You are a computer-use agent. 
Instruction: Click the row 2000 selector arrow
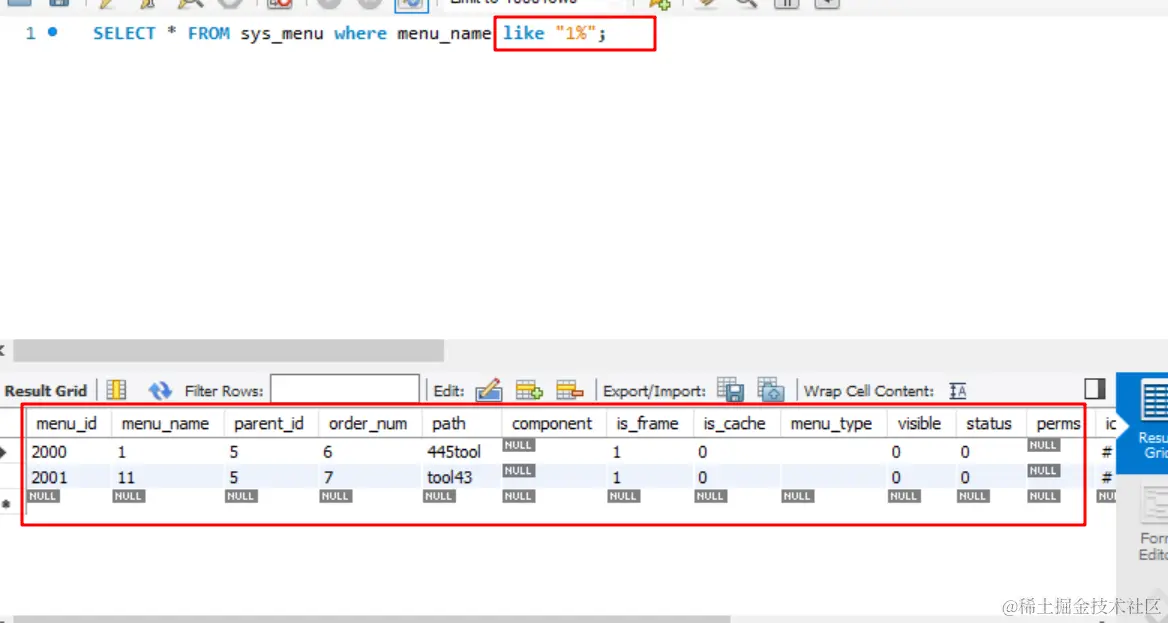[4, 452]
